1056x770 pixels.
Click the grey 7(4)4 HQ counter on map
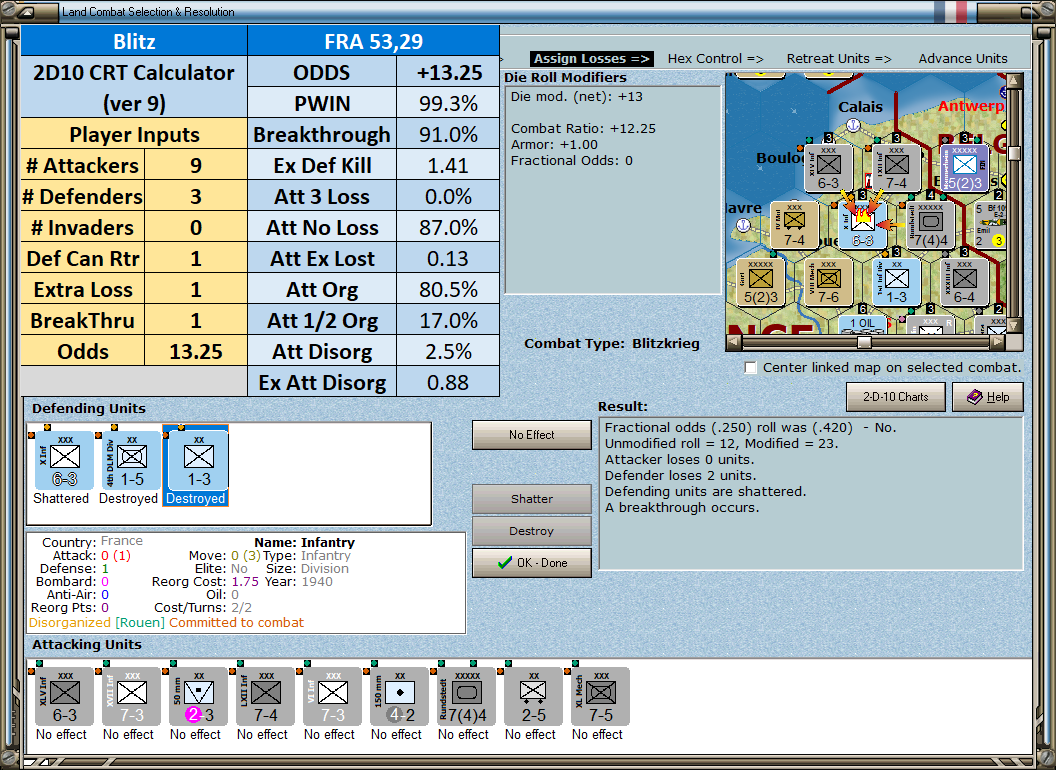click(931, 224)
